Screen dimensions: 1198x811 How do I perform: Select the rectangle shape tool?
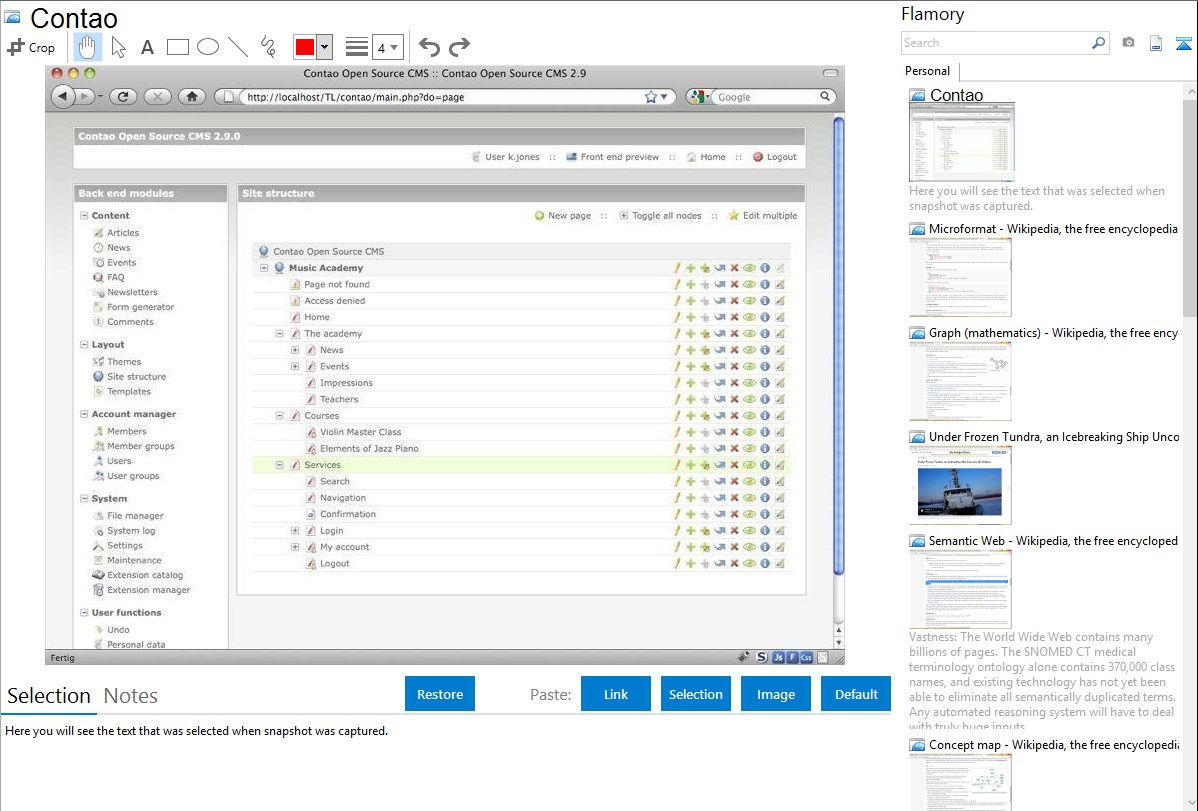(x=177, y=47)
